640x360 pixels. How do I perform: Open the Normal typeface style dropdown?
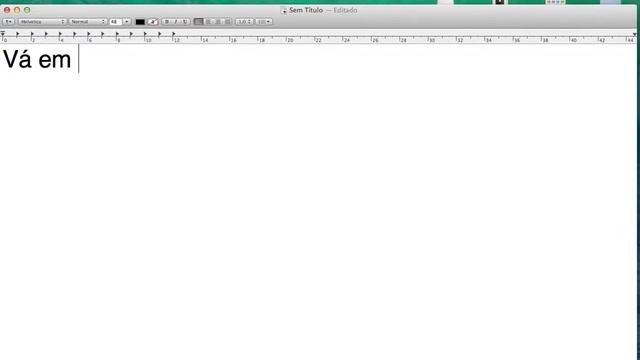88,22
